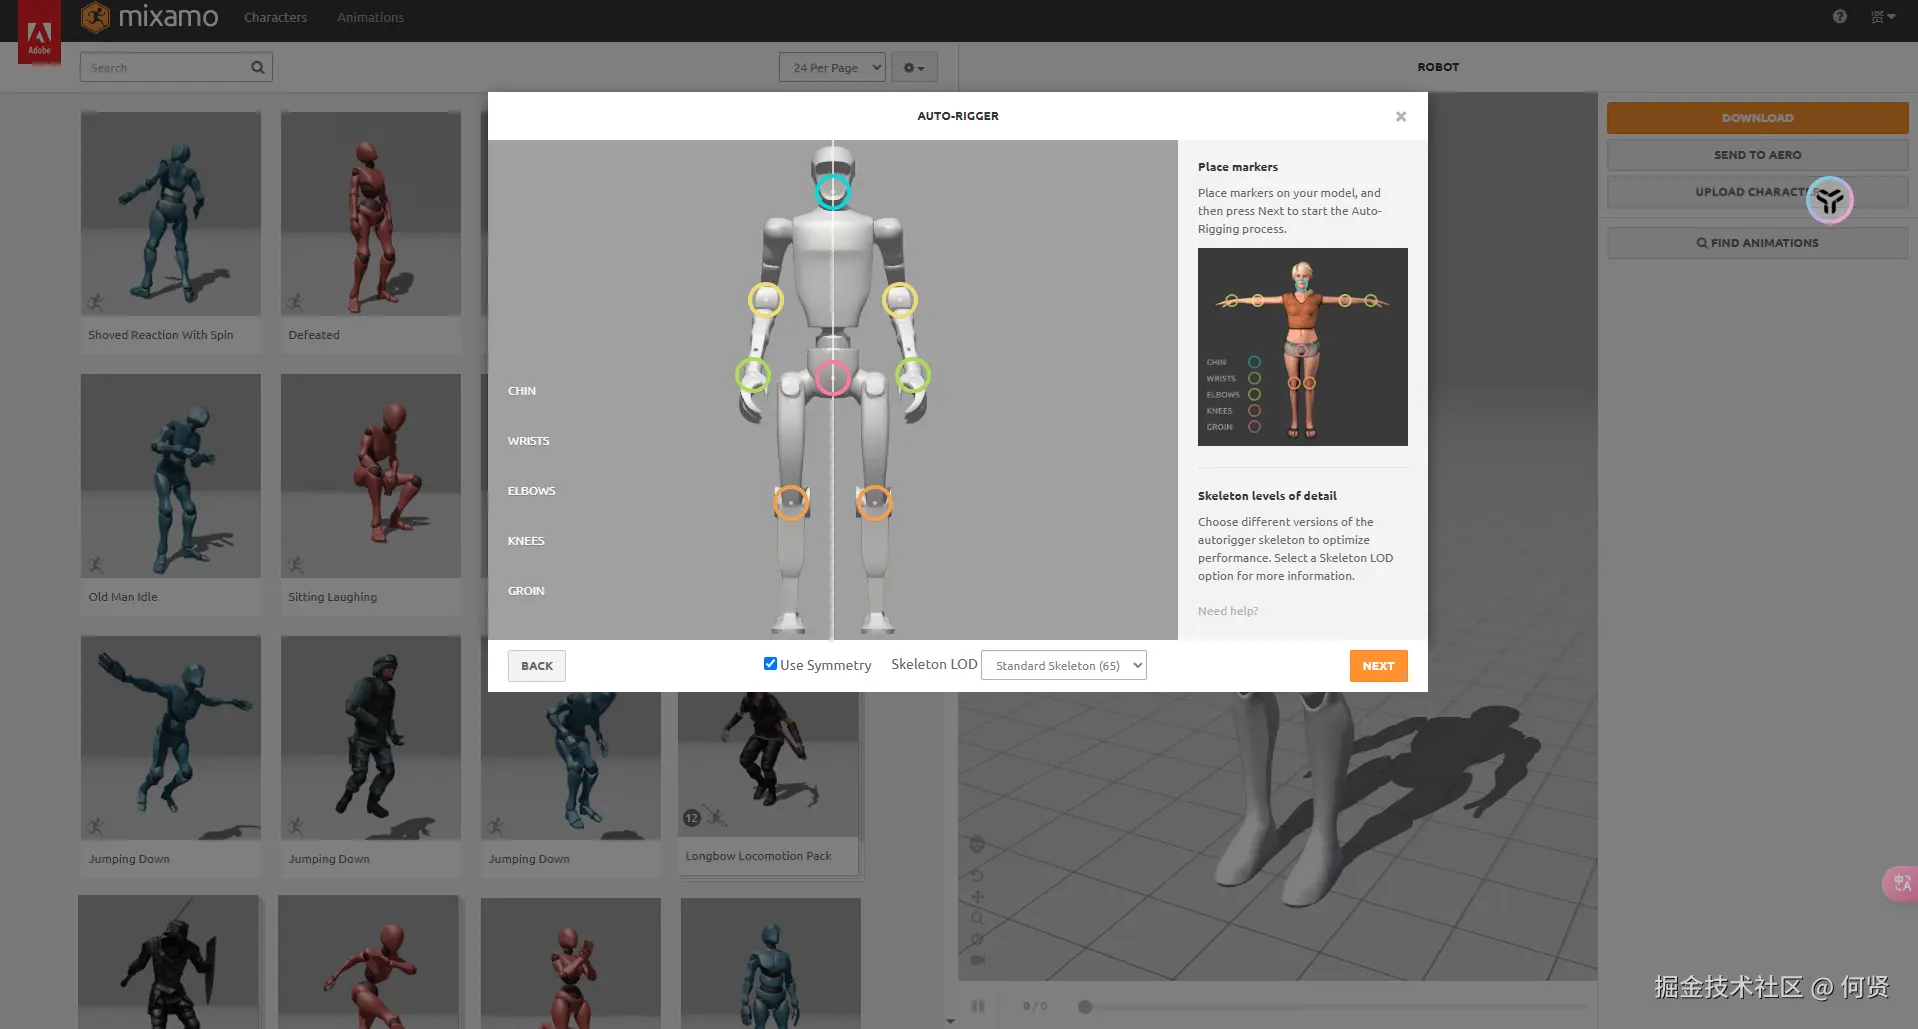The image size is (1918, 1029).
Task: Open the Characters tab
Action: pos(275,17)
